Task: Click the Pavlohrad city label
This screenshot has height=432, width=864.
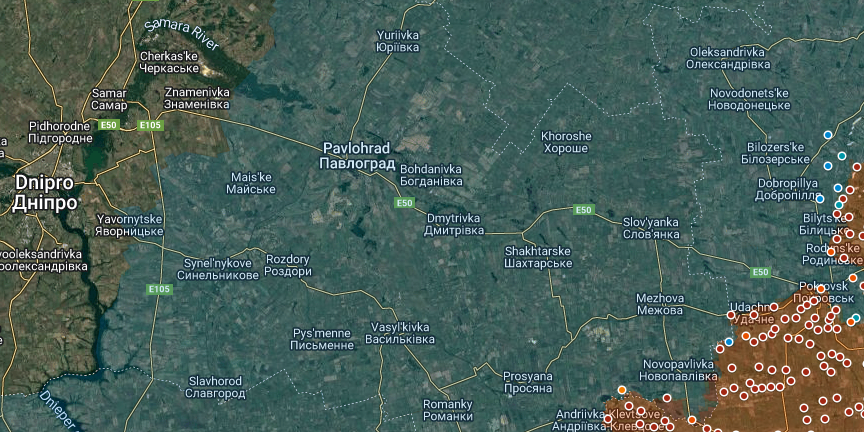Action: coord(358,156)
